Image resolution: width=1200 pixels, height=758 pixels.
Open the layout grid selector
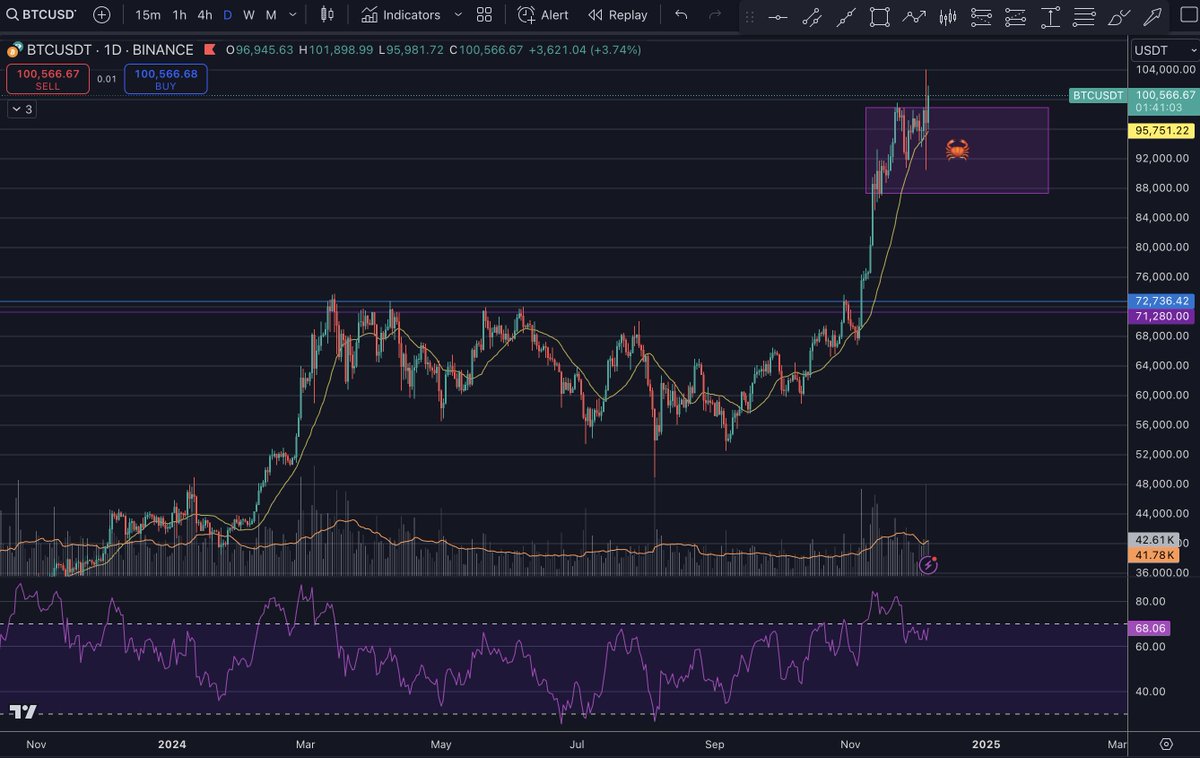(x=484, y=15)
